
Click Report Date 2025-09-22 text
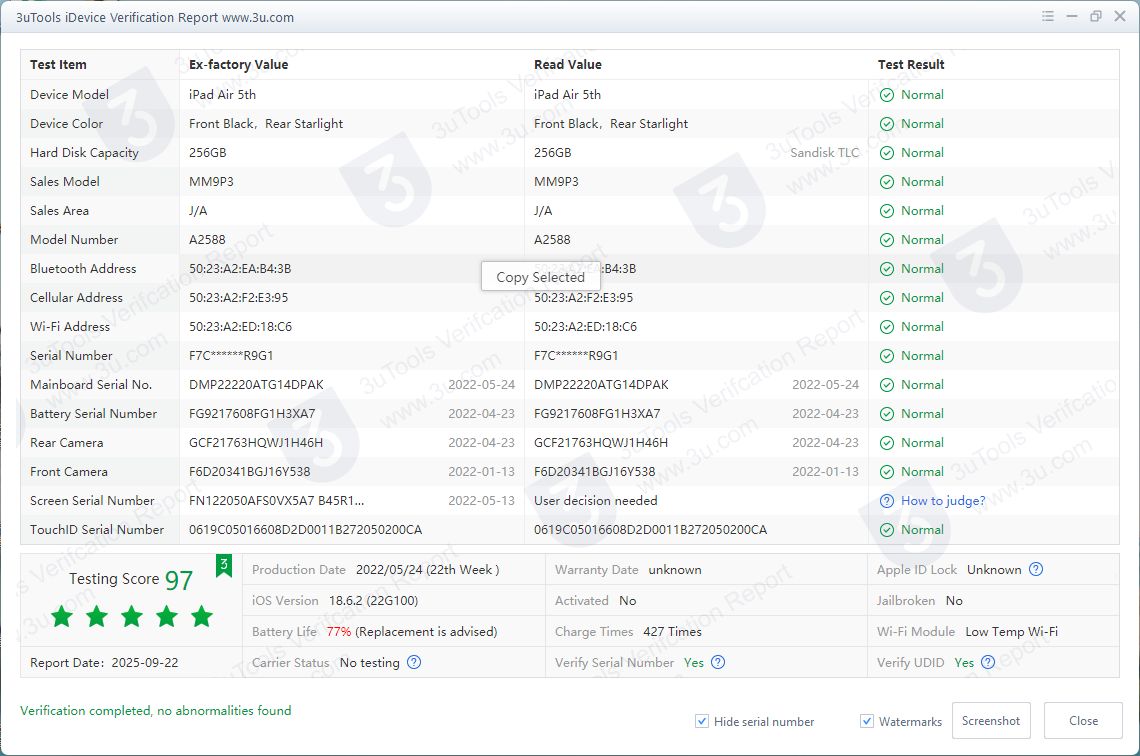tap(104, 663)
